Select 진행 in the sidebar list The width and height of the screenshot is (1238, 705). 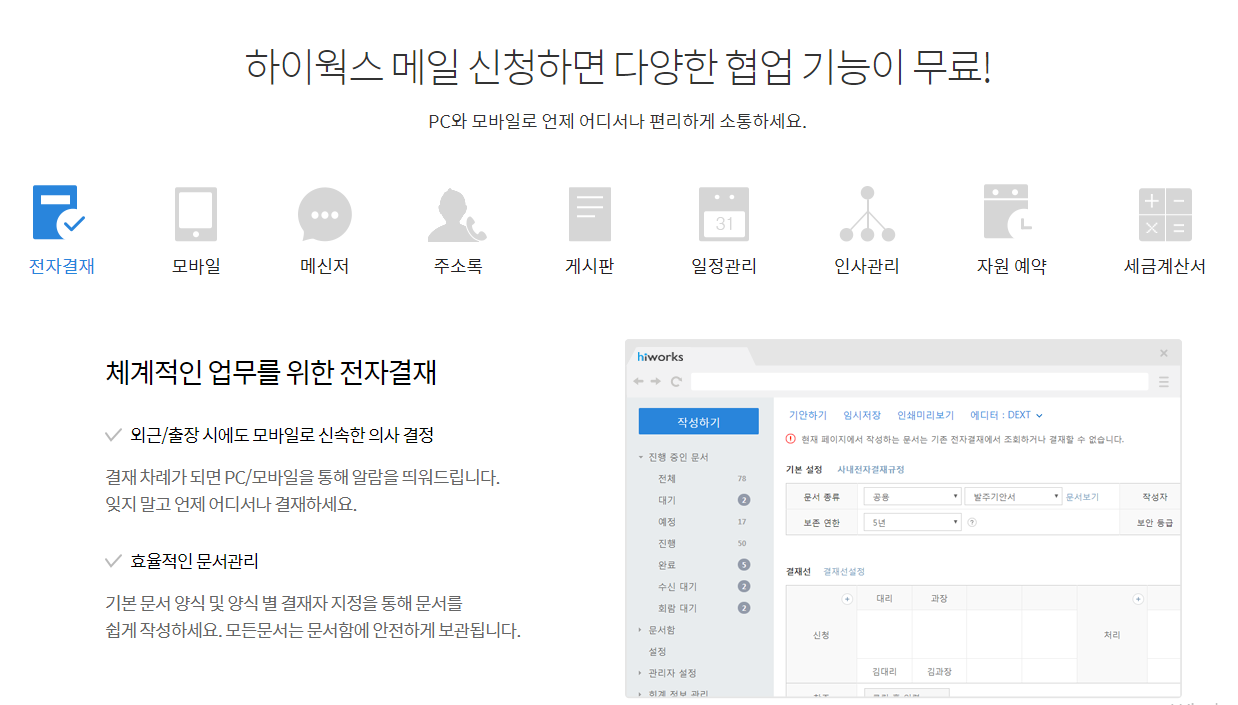[666, 543]
